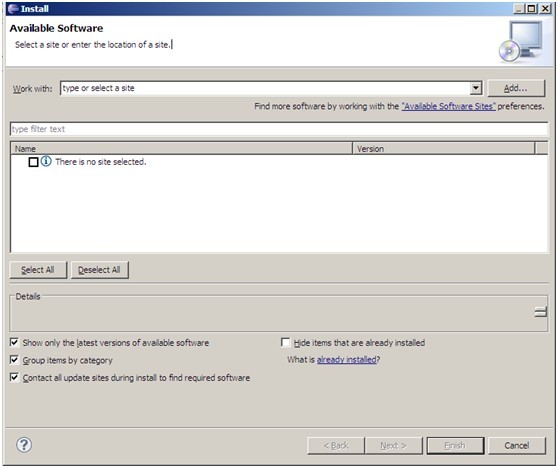The height and width of the screenshot is (468, 558).
Task: Click the < Back button
Action: click(336, 446)
